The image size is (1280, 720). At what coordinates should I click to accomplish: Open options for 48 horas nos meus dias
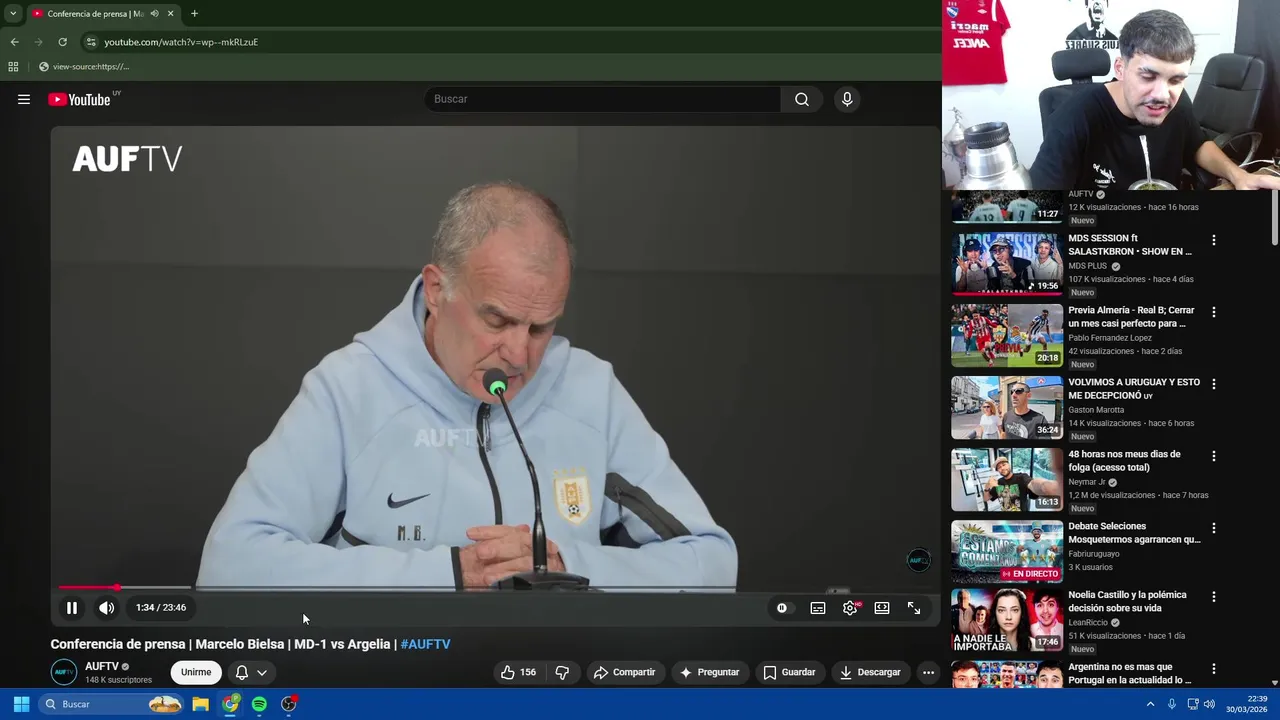[1214, 456]
